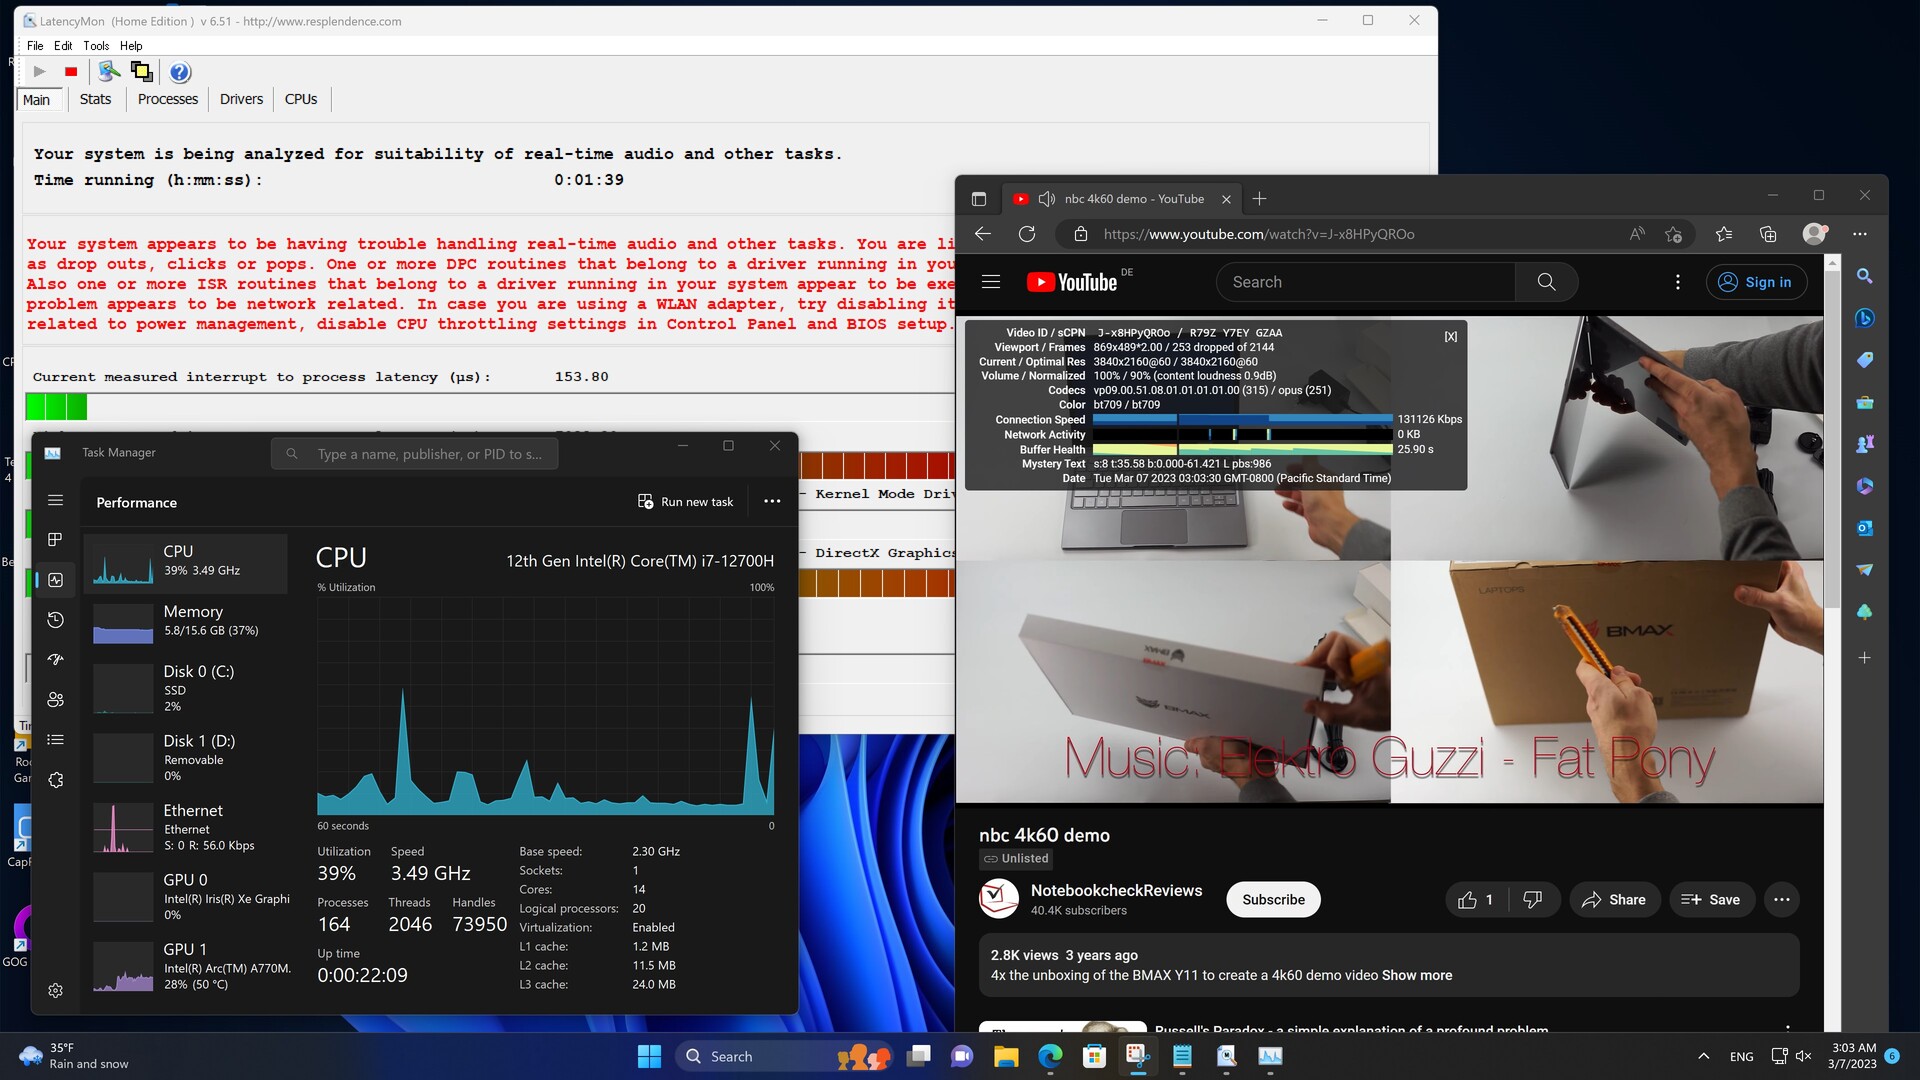Save the video to a playlist
This screenshot has height=1080, width=1920.
click(x=1711, y=900)
